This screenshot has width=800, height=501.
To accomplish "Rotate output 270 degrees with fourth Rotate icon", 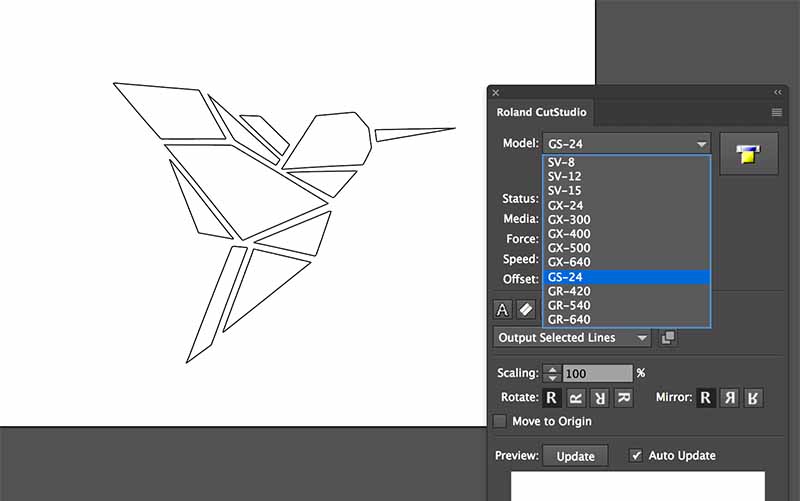I will coord(623,397).
